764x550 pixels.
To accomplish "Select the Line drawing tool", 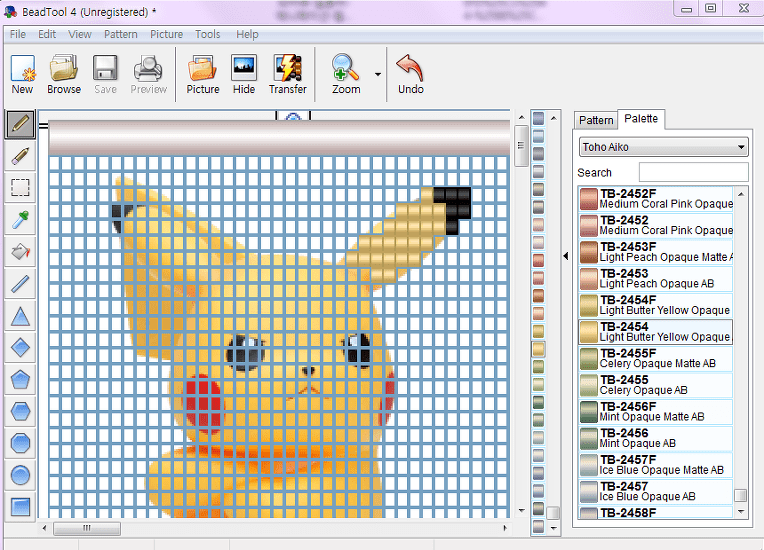I will coord(20,284).
